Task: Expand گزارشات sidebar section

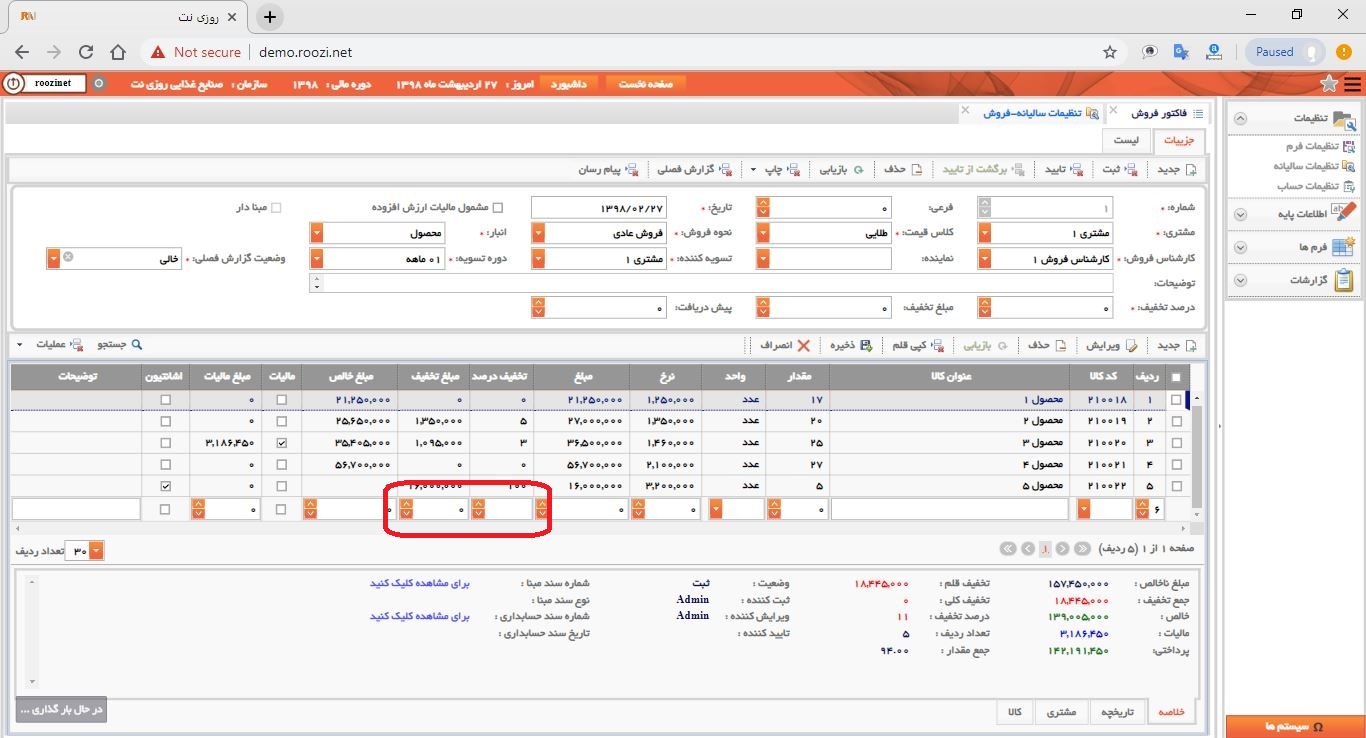Action: point(1240,280)
